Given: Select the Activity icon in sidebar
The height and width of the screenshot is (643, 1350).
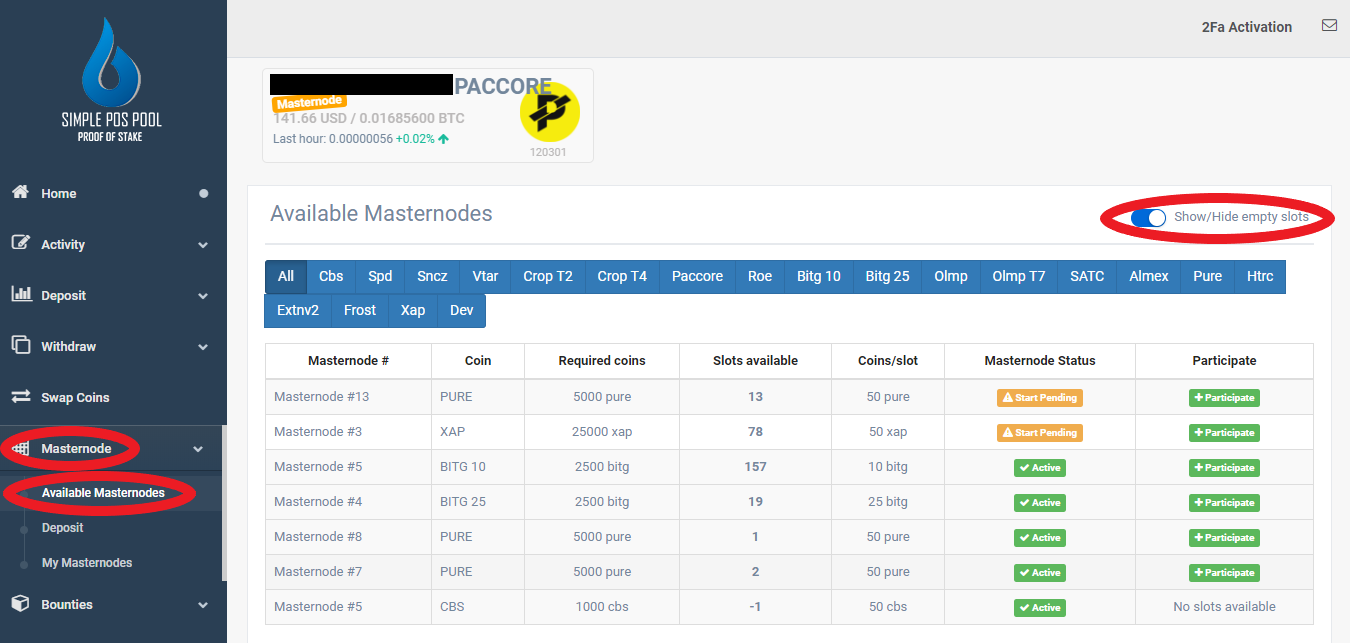Looking at the screenshot, I should (19, 244).
